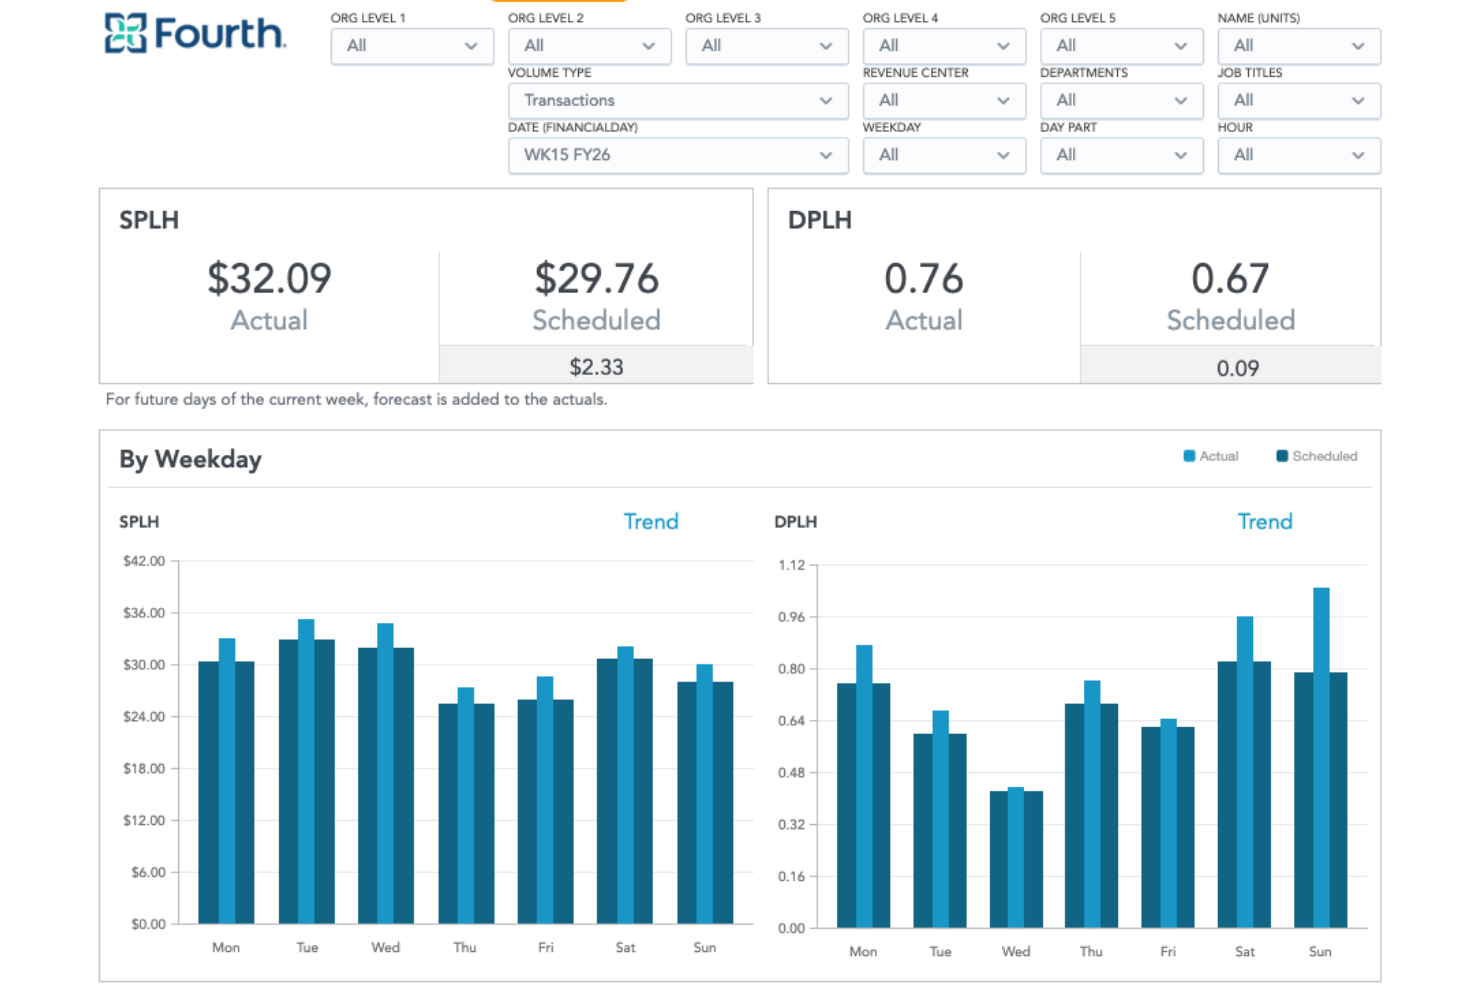Screen dimensions: 1480x987
Task: Click the Wed actual bar in DPLH chart
Action: (x=1016, y=857)
